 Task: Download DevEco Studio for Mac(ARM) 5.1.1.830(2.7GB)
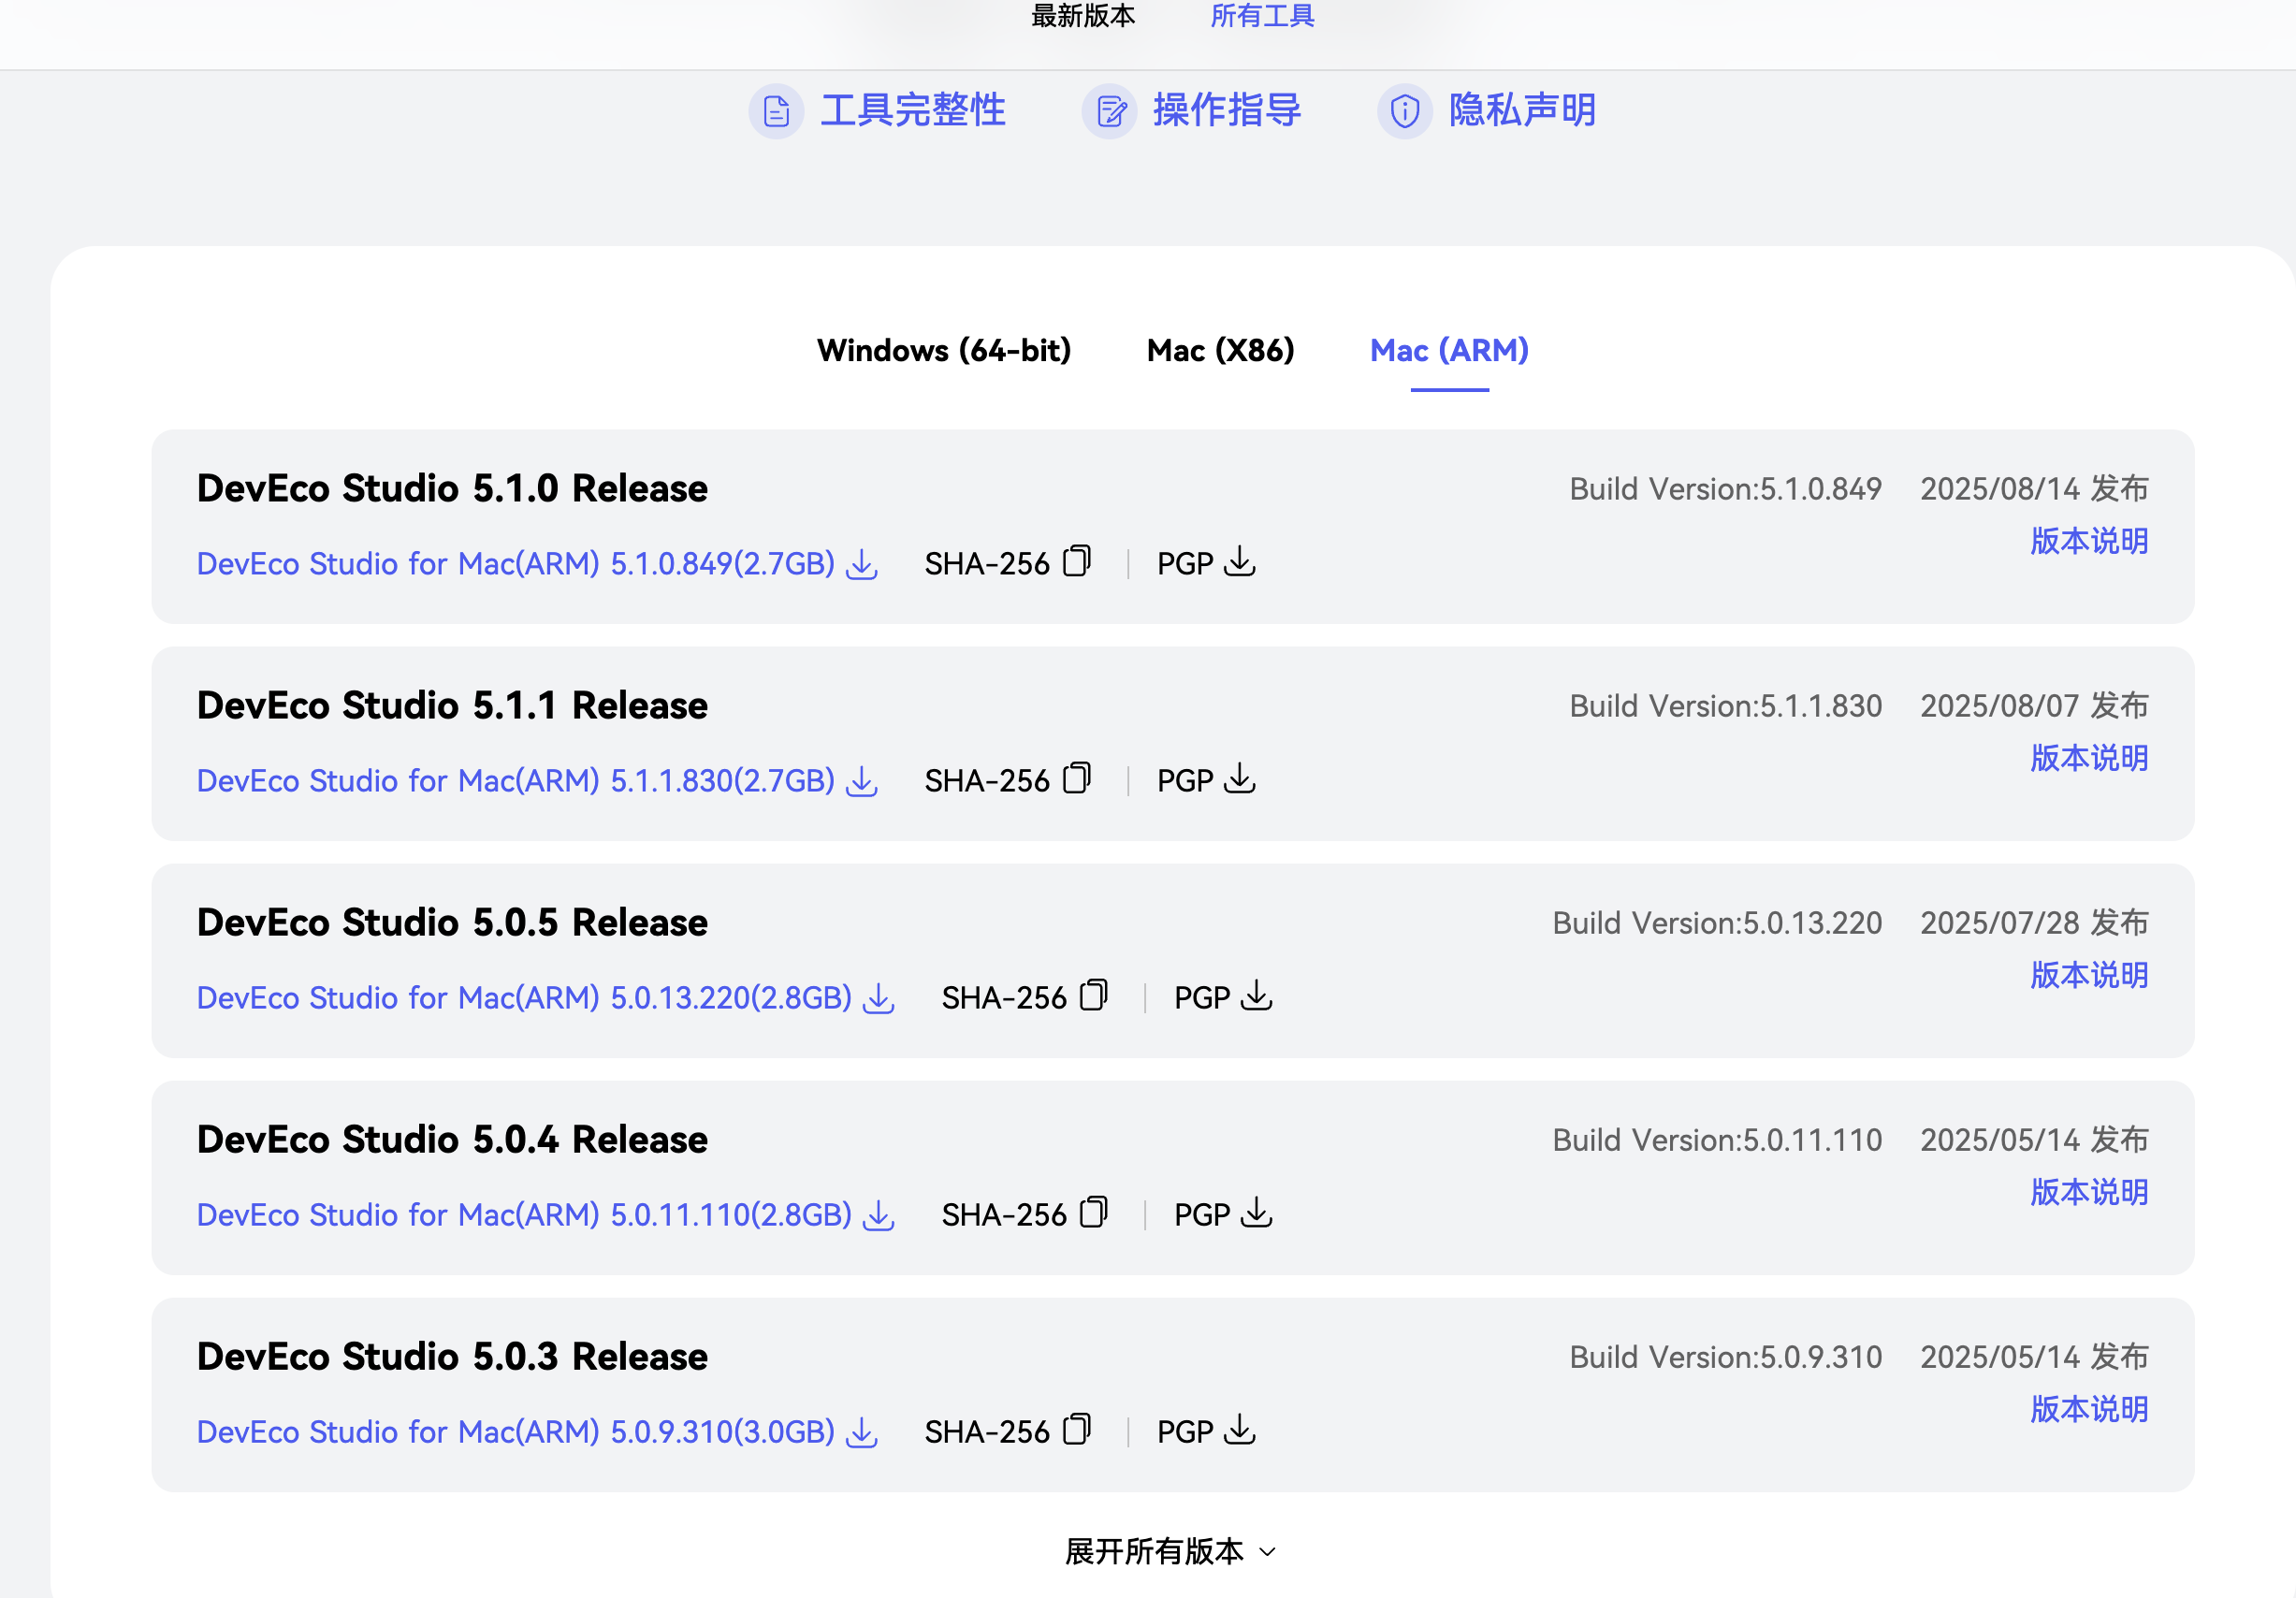[515, 781]
